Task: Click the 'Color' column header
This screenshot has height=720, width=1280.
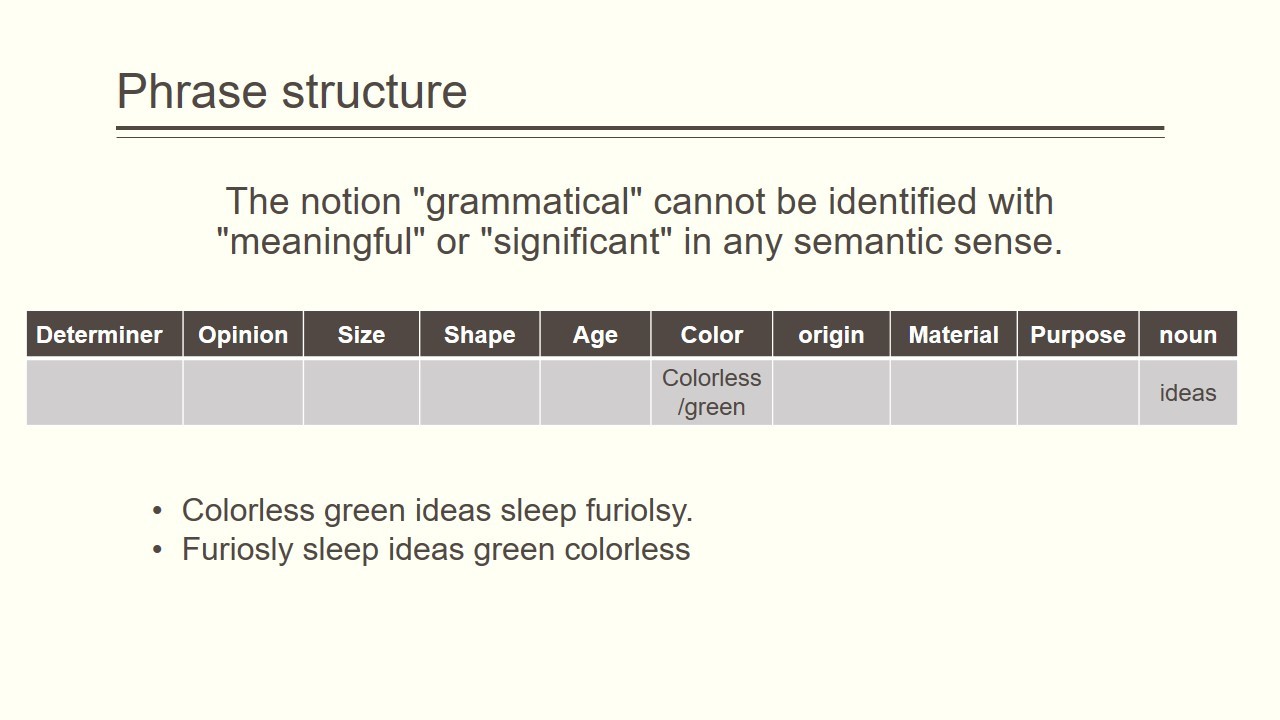Action: (x=712, y=334)
